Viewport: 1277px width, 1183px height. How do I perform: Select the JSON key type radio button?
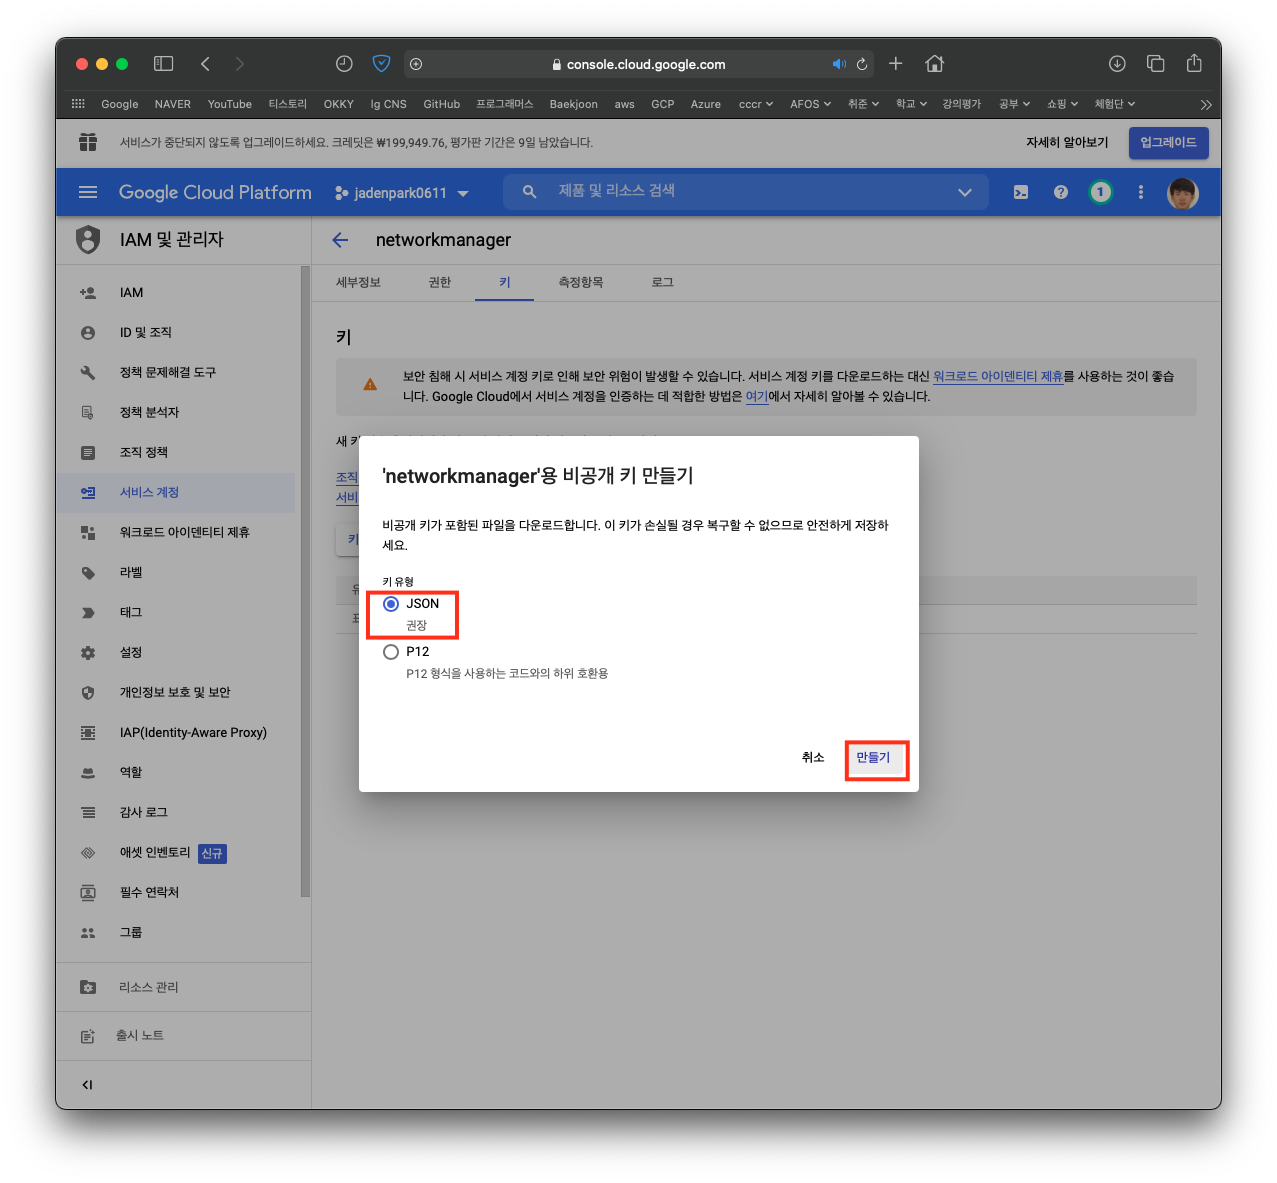pyautogui.click(x=391, y=604)
